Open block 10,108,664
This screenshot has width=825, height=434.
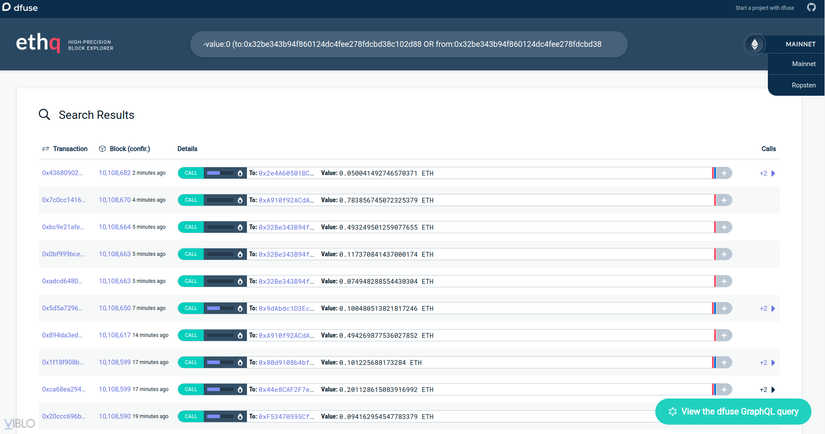pyautogui.click(x=115, y=227)
